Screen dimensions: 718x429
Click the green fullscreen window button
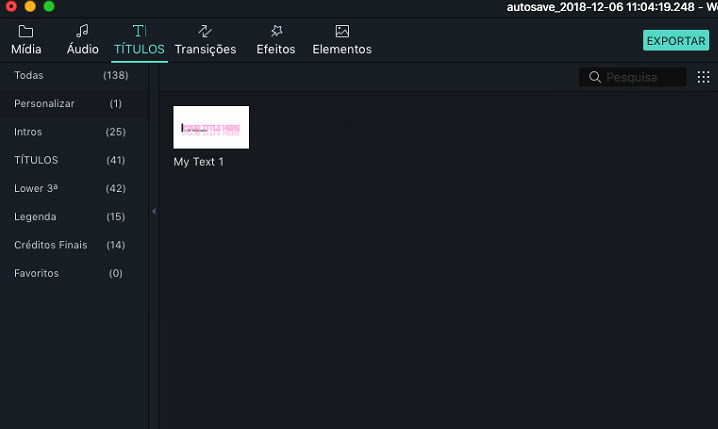click(x=49, y=6)
